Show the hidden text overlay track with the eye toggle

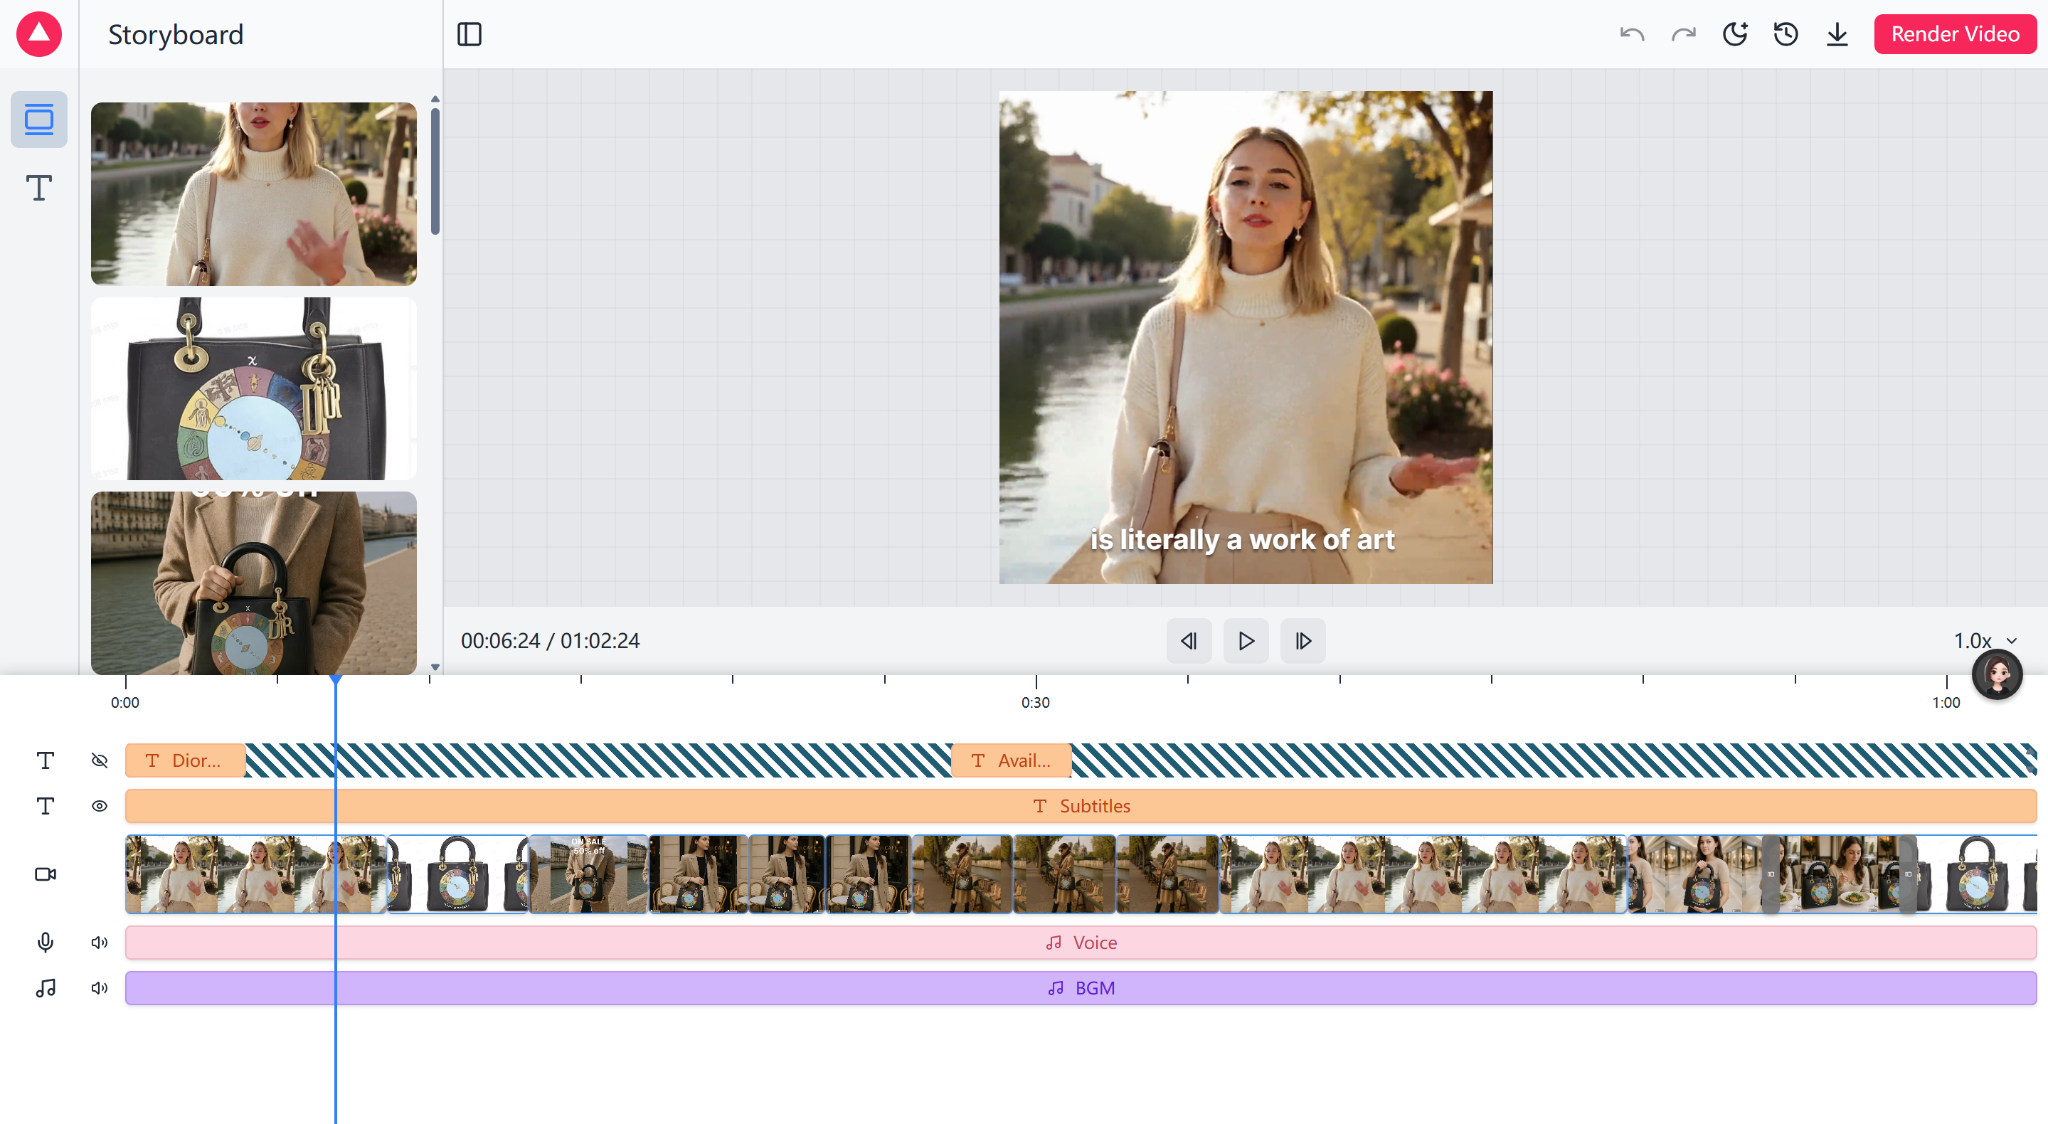coord(99,760)
